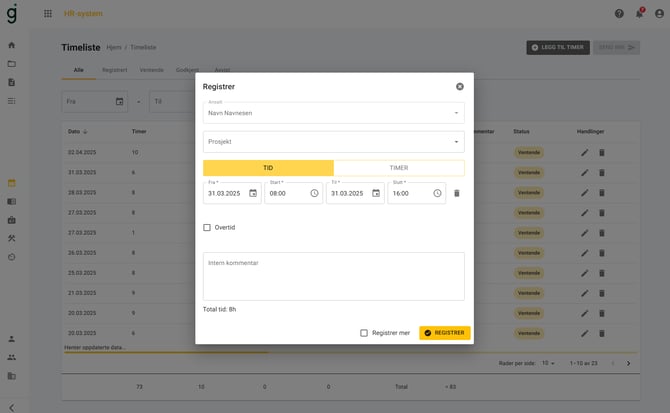Screen dimensions: 670x413
Task: Expand the Prosjekt dropdown
Action: pyautogui.click(x=456, y=142)
